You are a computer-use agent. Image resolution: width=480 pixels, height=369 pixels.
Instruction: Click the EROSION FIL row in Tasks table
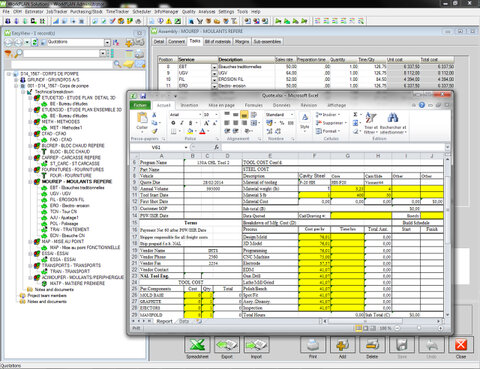306,79
